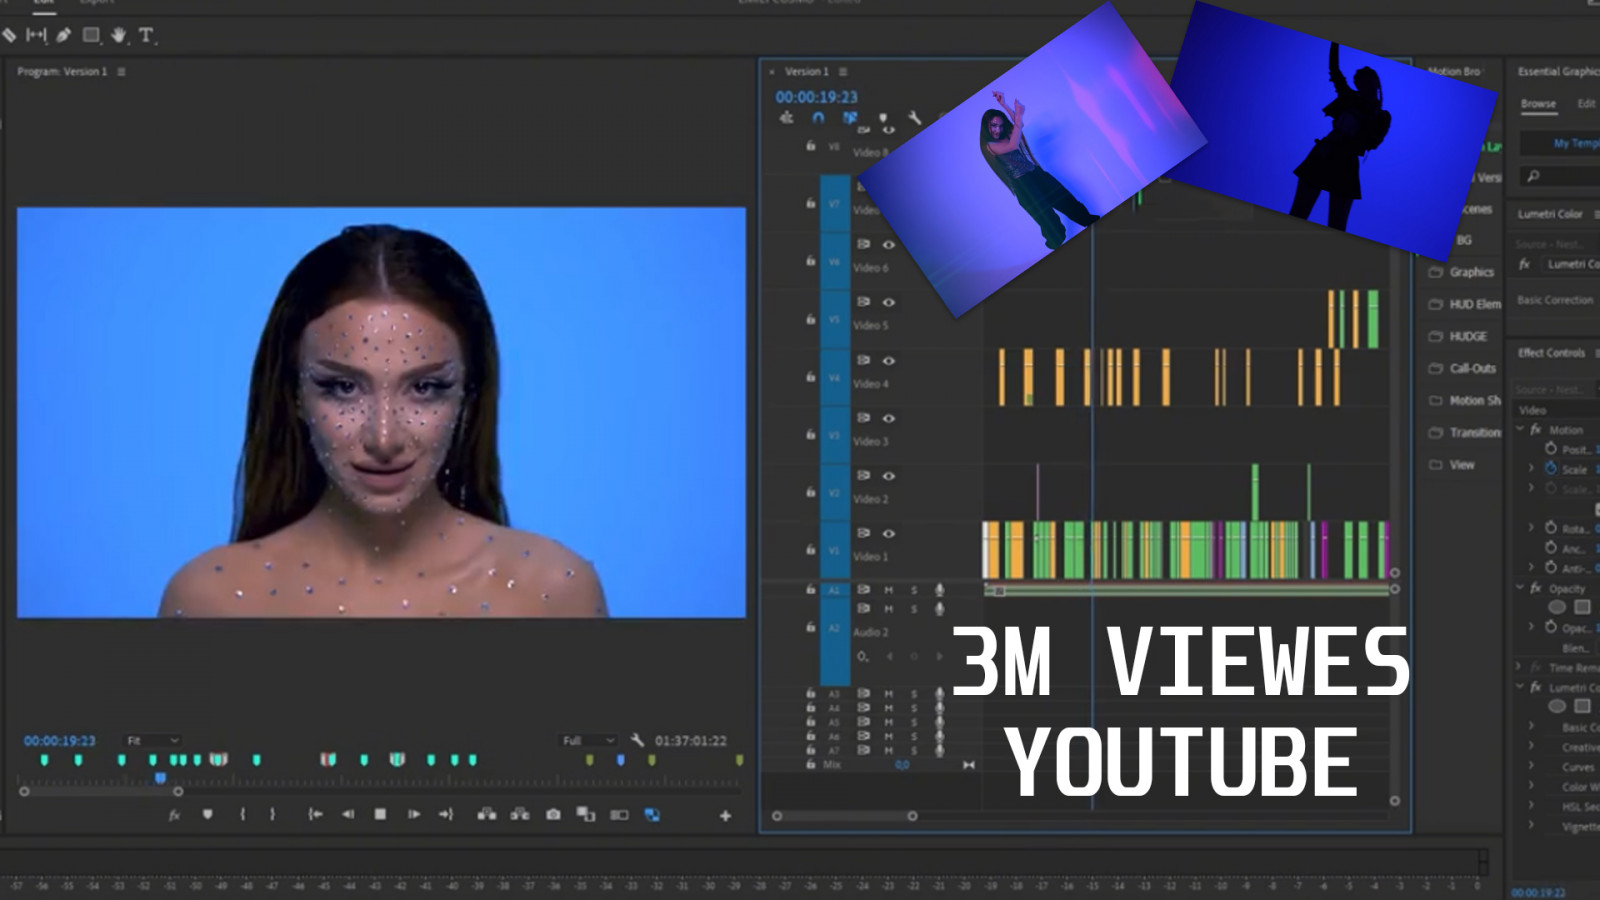Image resolution: width=1600 pixels, height=900 pixels.
Task: Select the Slip tool in the top toolbar
Action: click(x=36, y=35)
